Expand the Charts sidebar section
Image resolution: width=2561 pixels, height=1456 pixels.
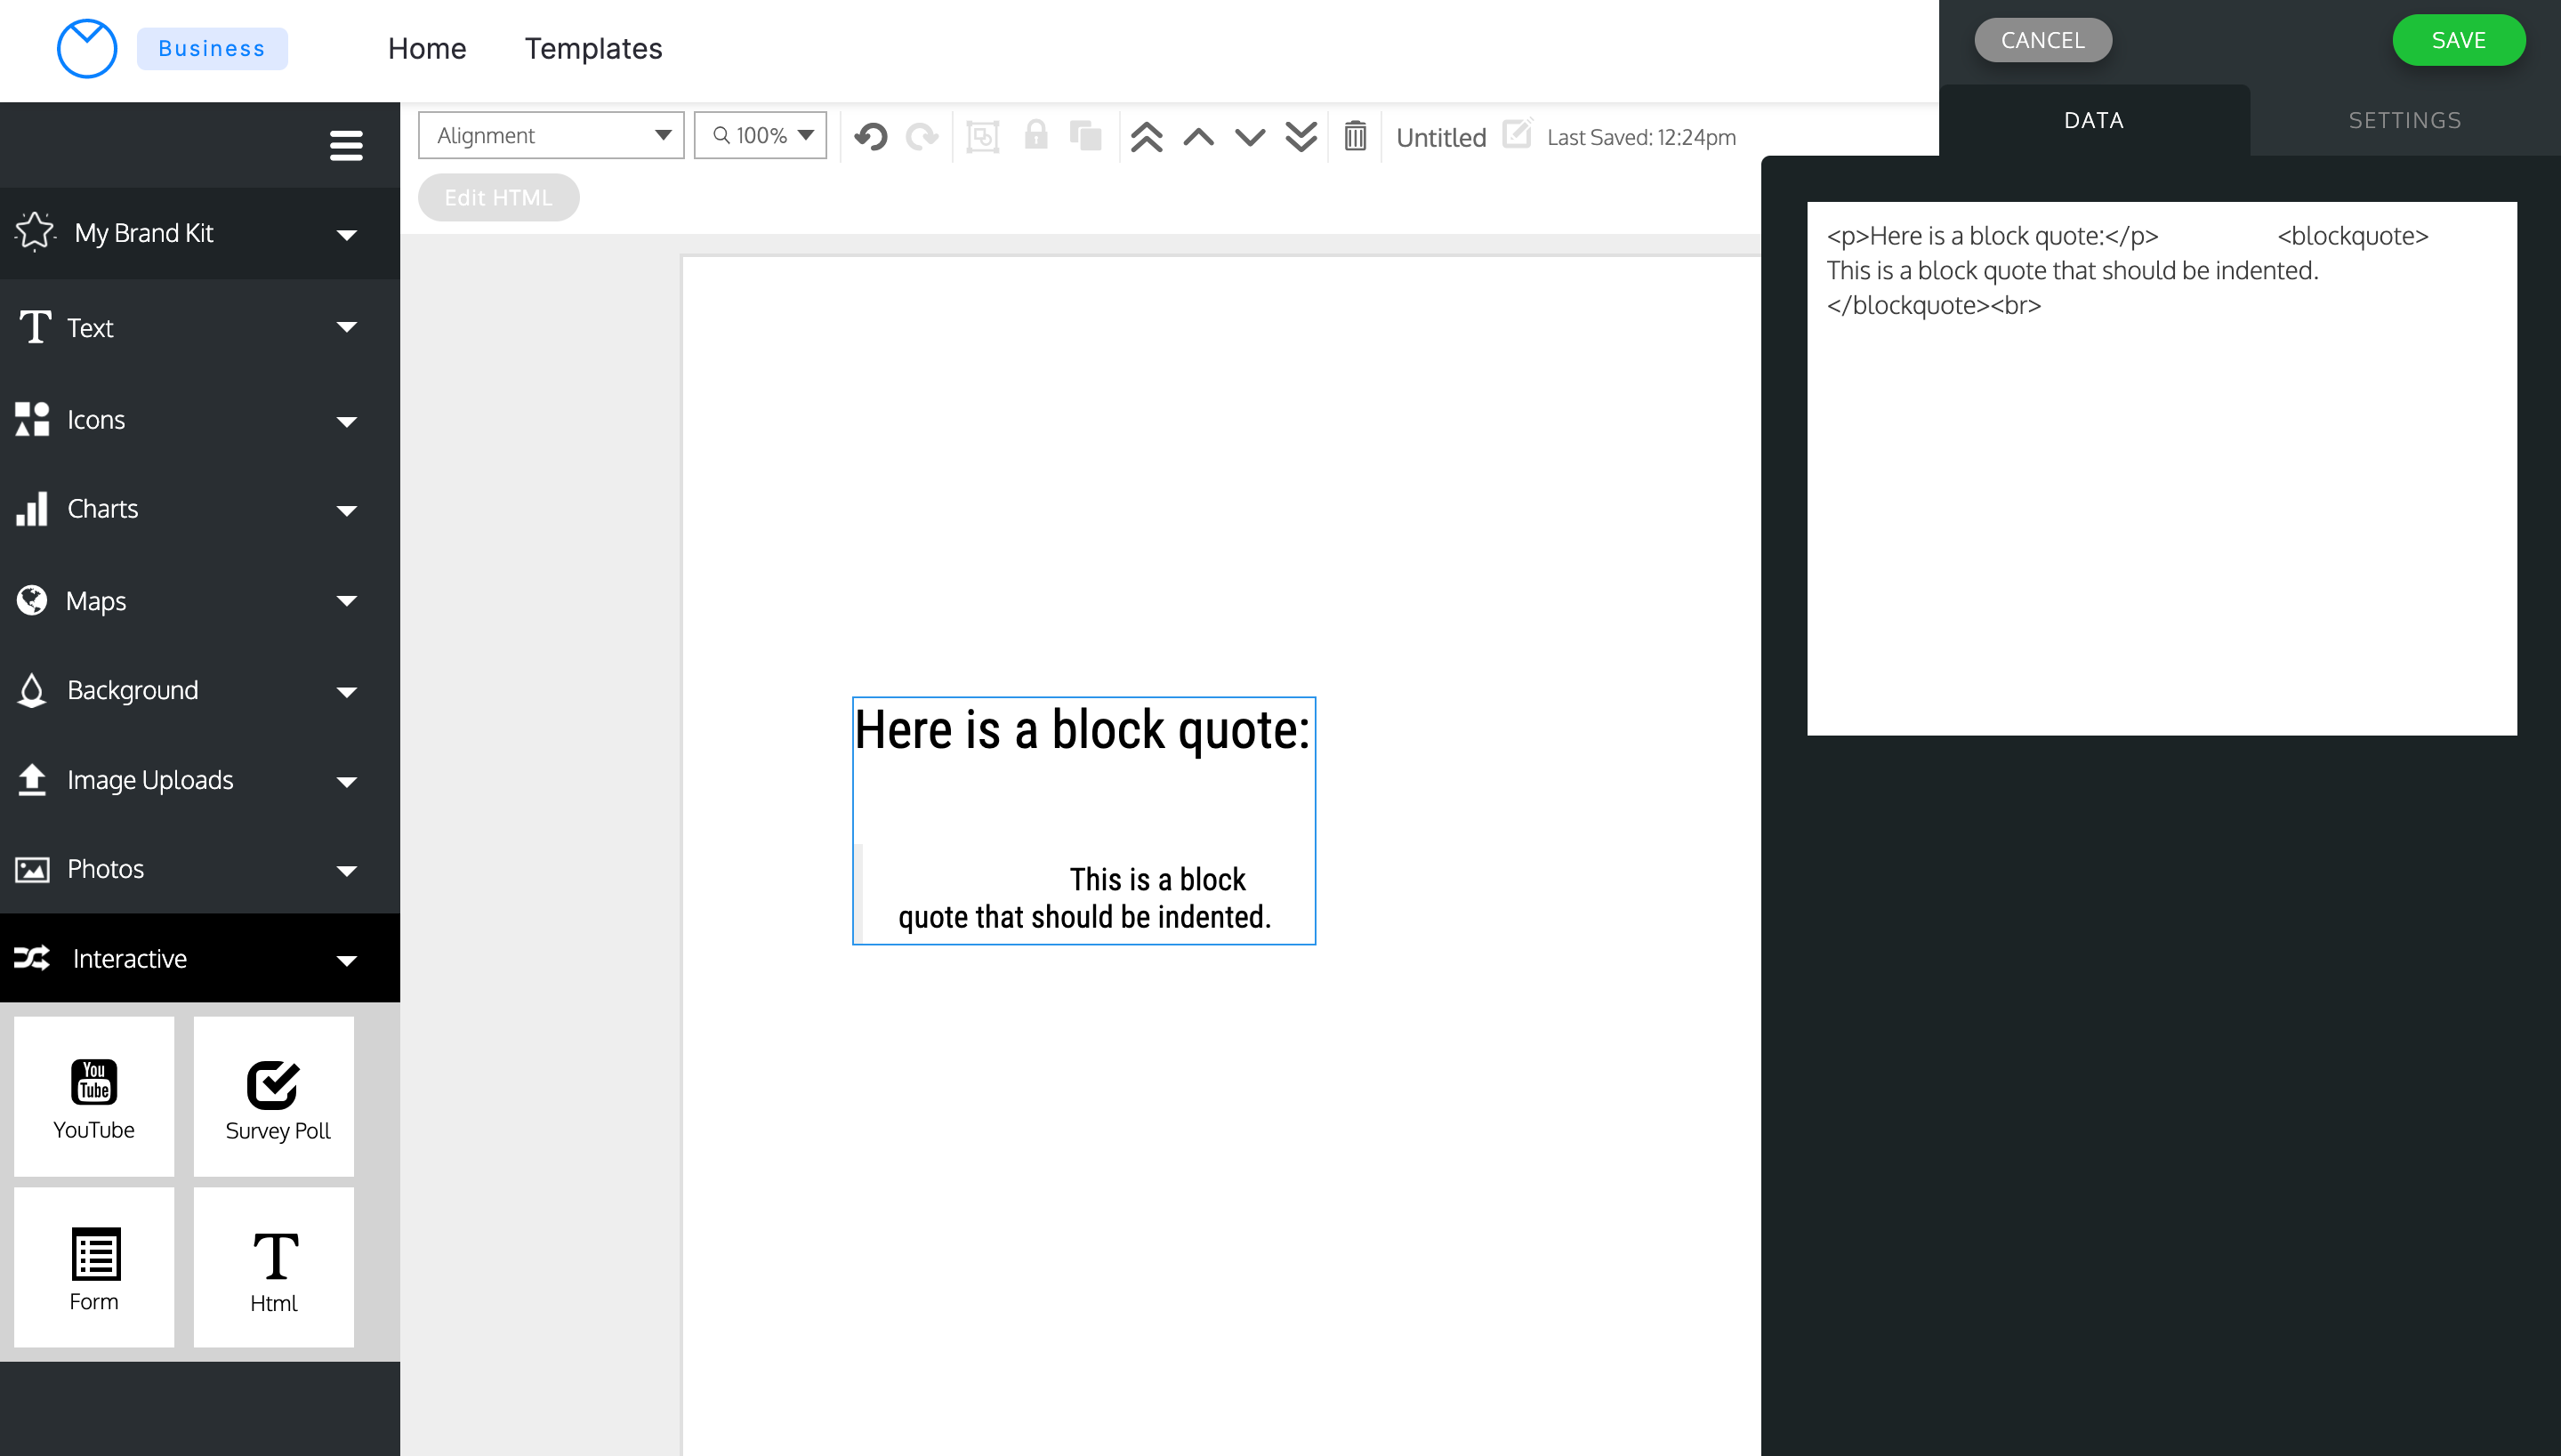pos(200,509)
